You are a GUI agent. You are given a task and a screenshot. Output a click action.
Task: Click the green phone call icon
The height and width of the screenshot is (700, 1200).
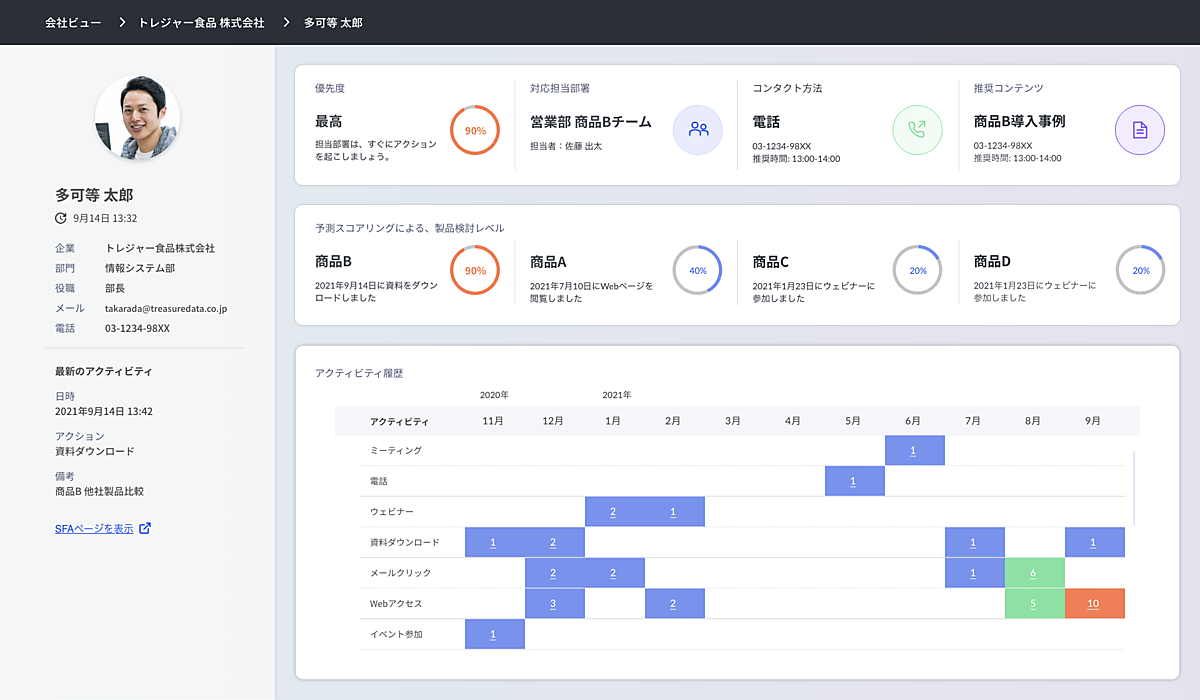[917, 130]
